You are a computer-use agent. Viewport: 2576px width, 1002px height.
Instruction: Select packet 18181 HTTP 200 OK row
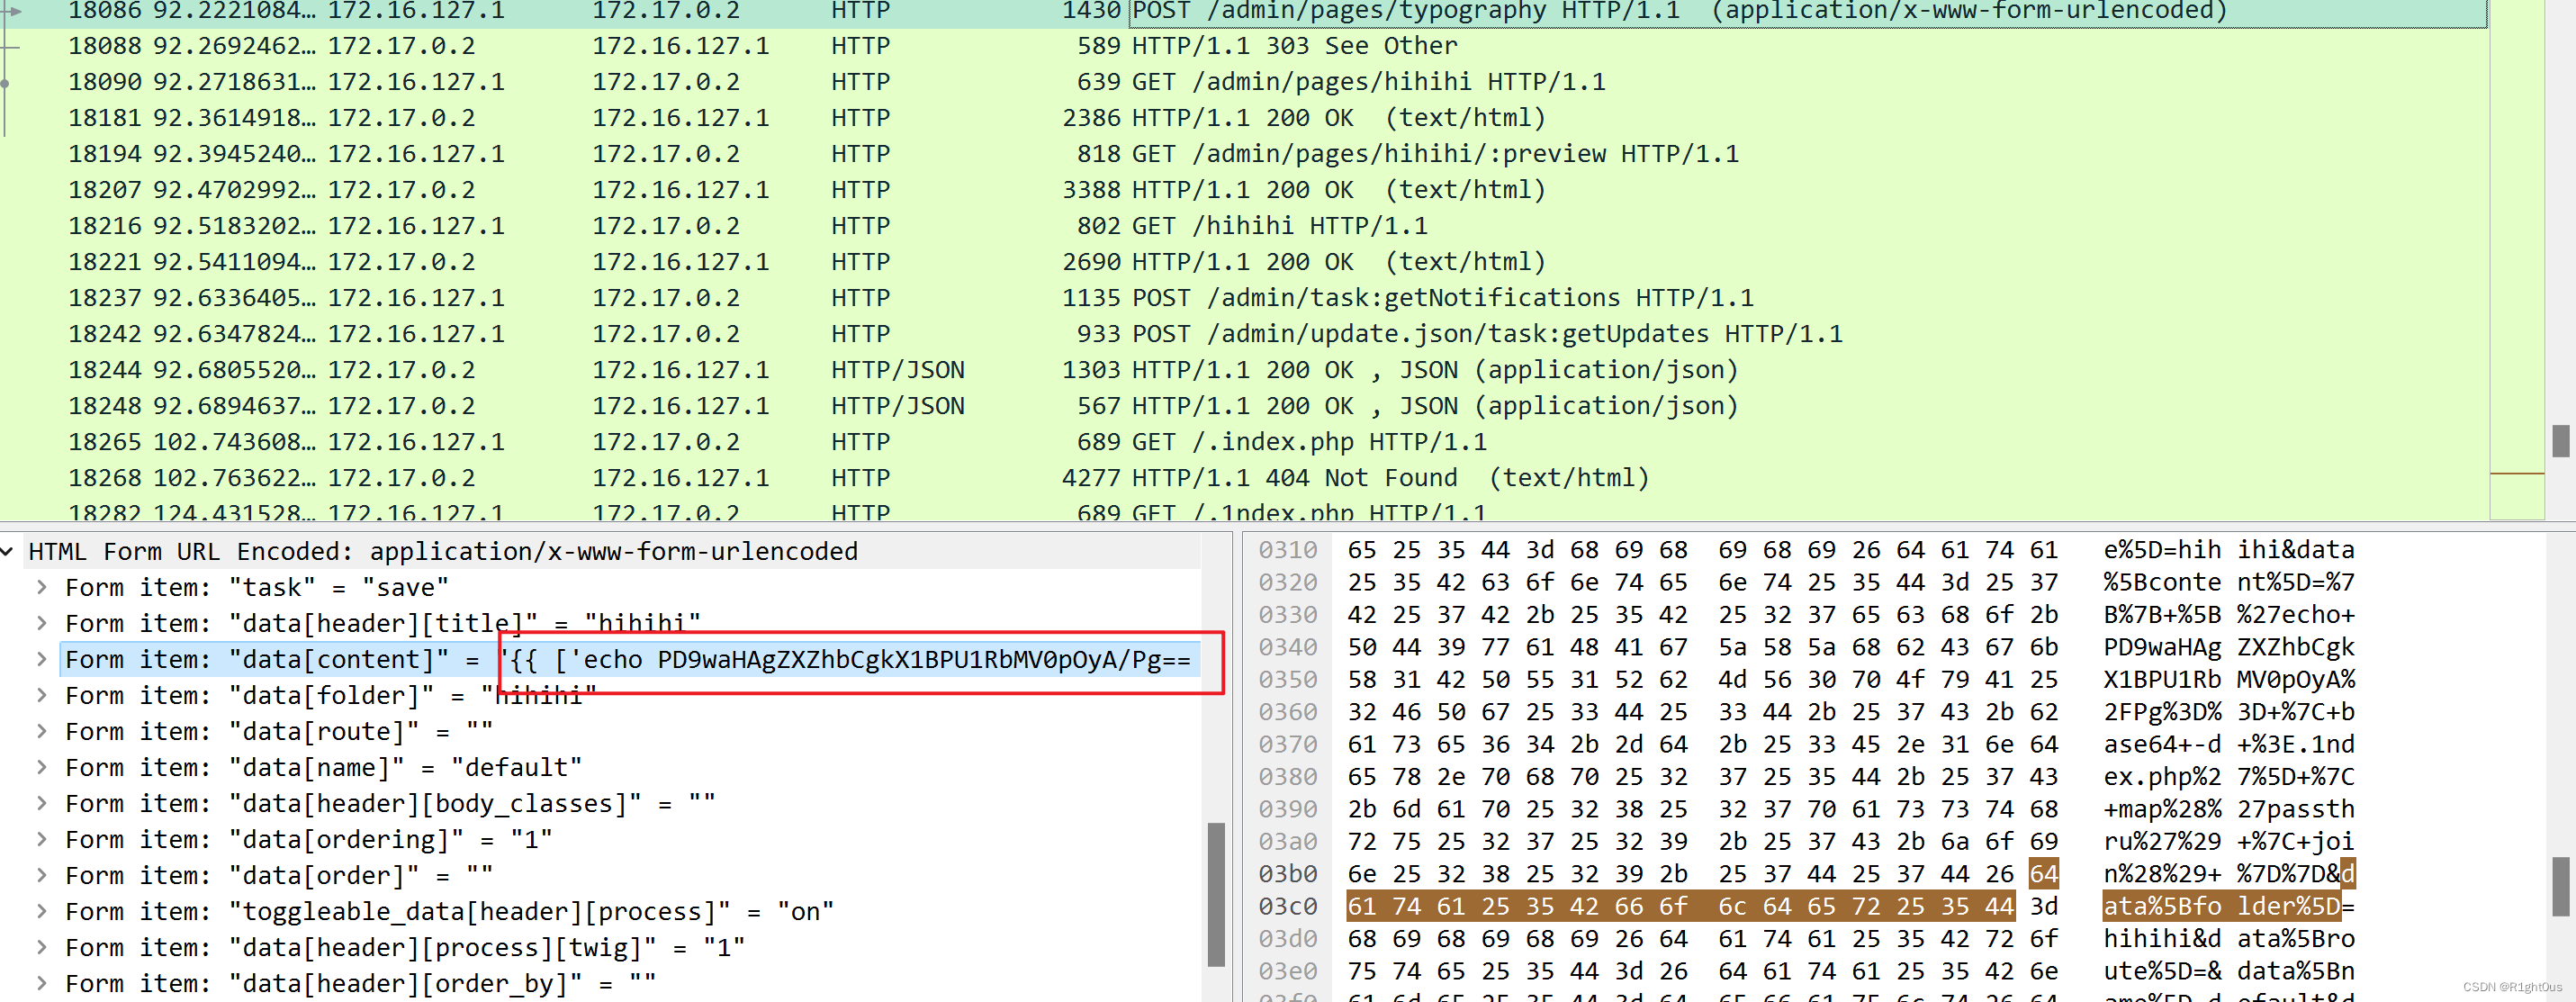pos(1244,118)
